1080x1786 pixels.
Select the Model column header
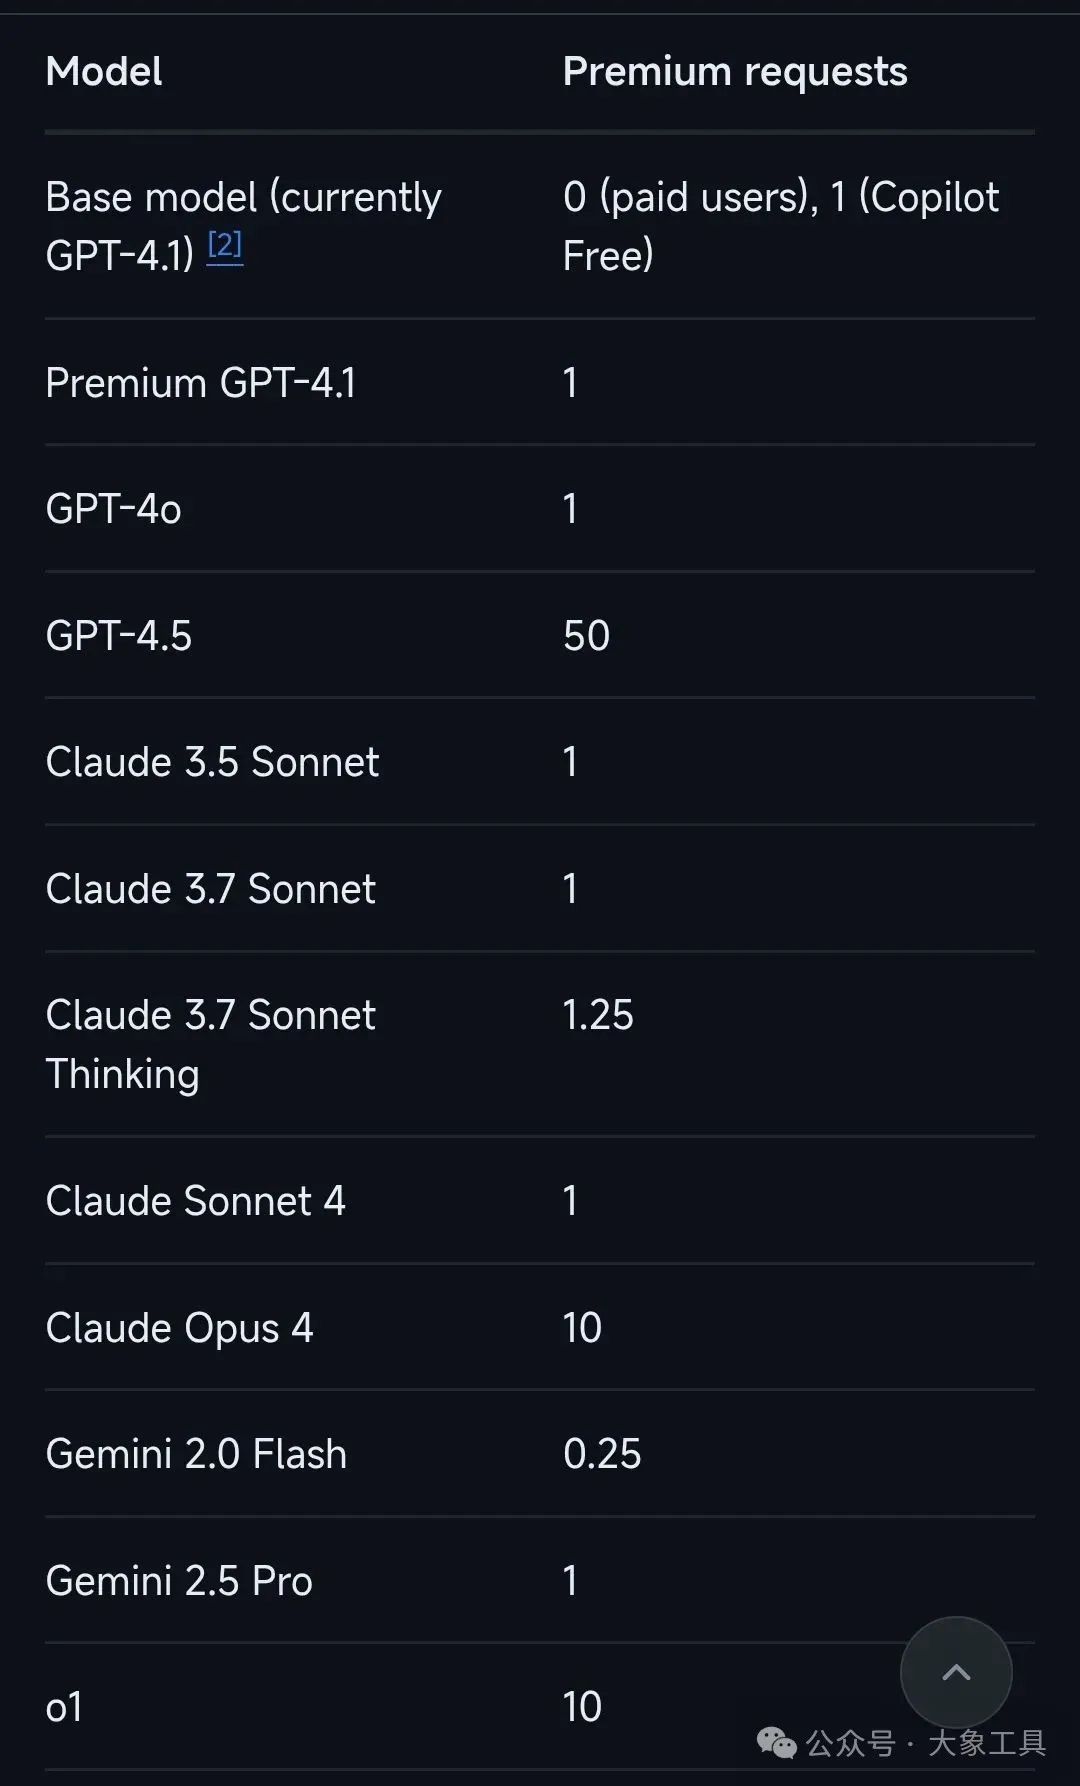pos(104,72)
